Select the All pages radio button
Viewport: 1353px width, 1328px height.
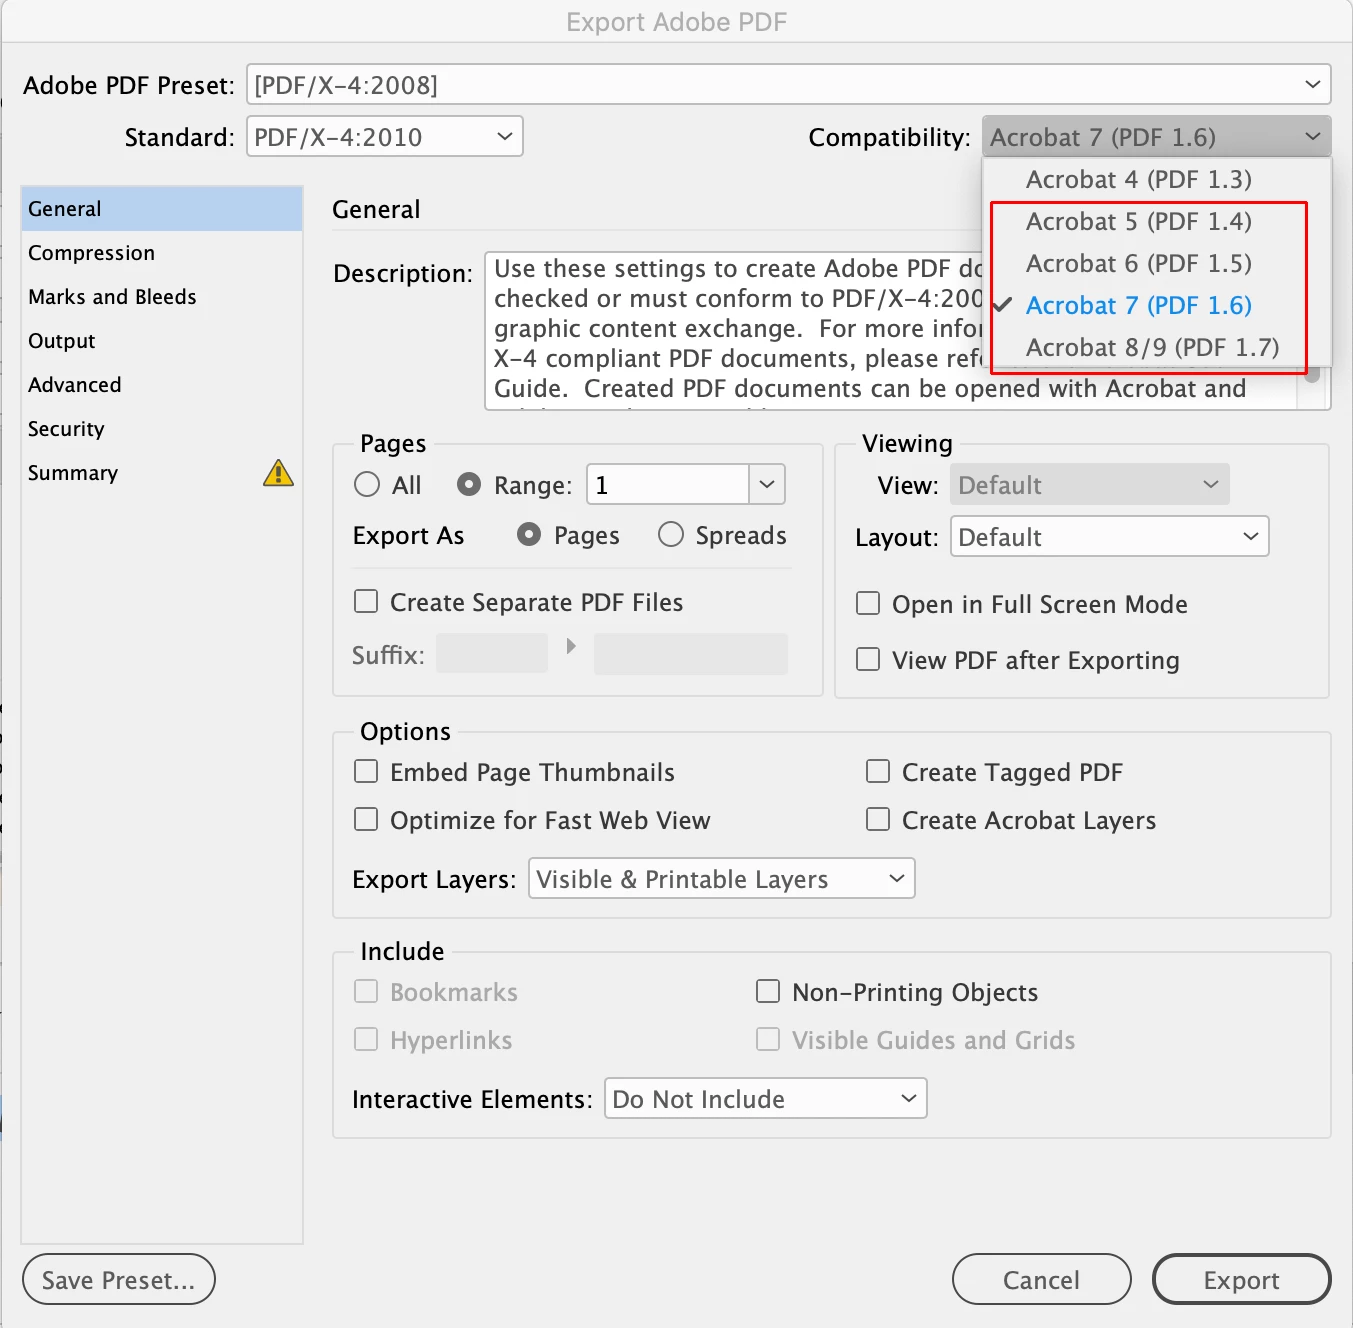367,485
